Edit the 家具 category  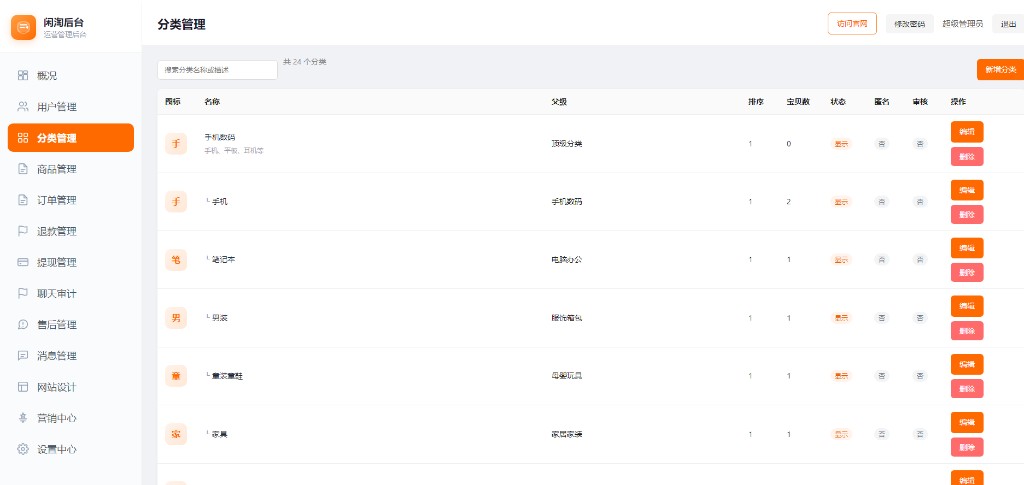coord(967,422)
